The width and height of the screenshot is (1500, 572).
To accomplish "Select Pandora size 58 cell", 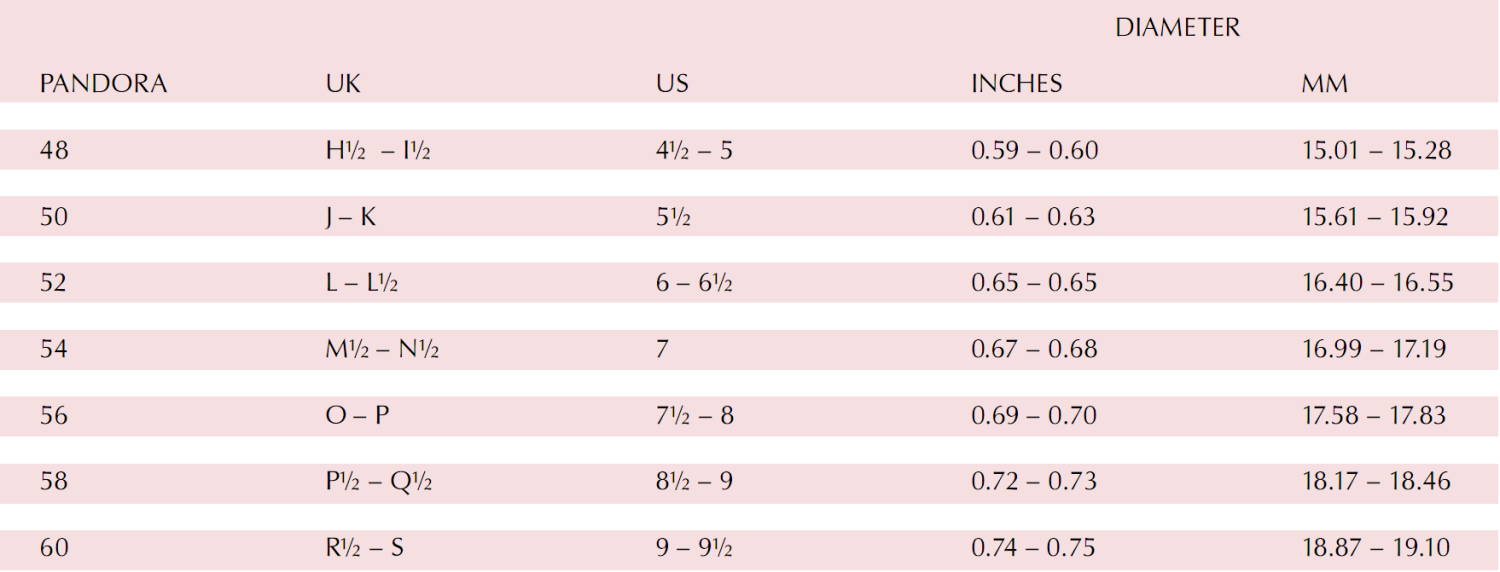I will click(x=54, y=481).
